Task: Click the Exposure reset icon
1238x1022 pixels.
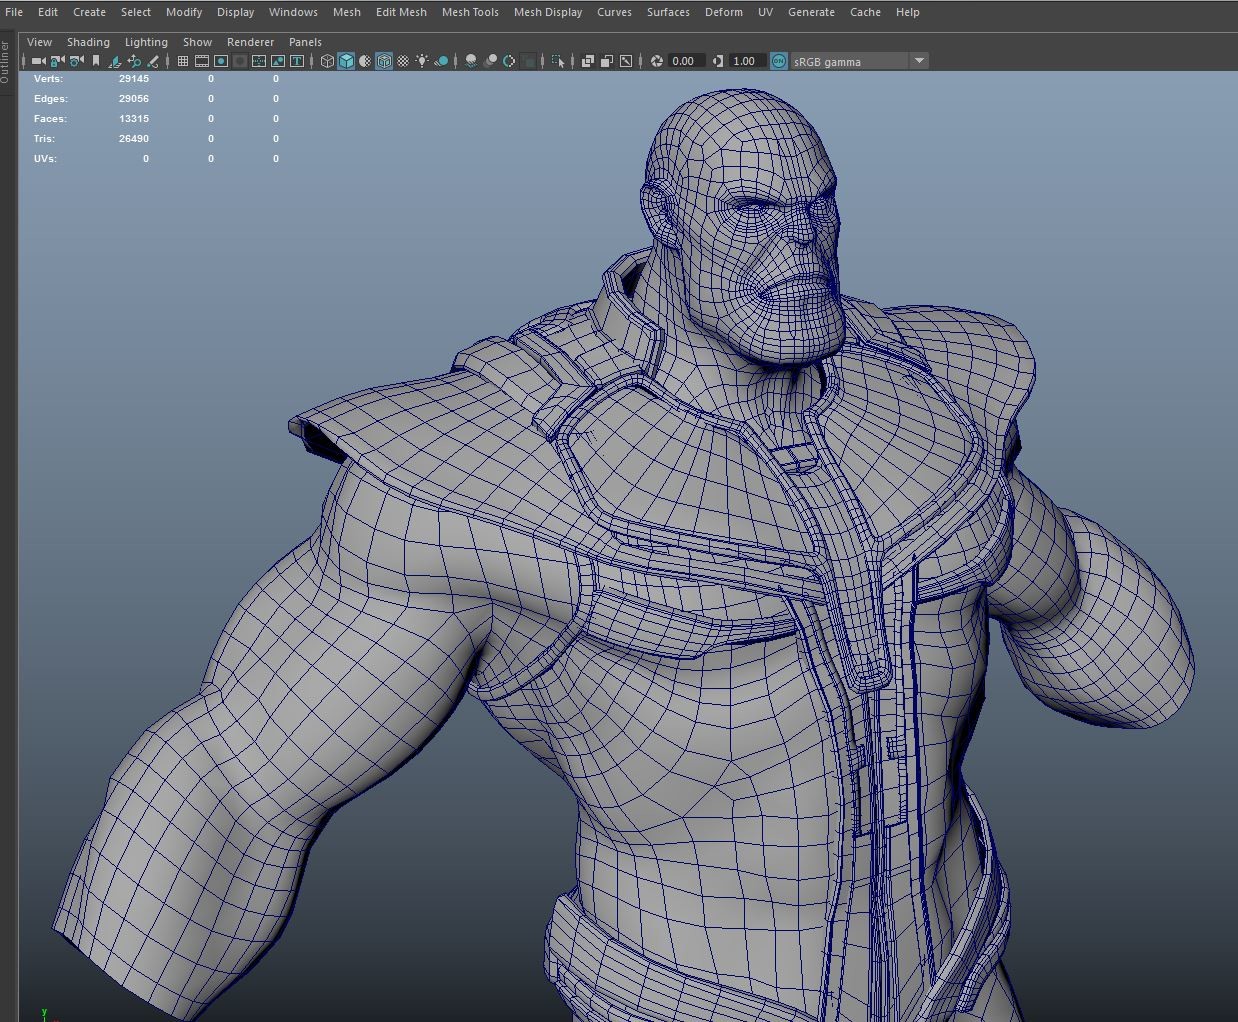Action: click(x=656, y=61)
